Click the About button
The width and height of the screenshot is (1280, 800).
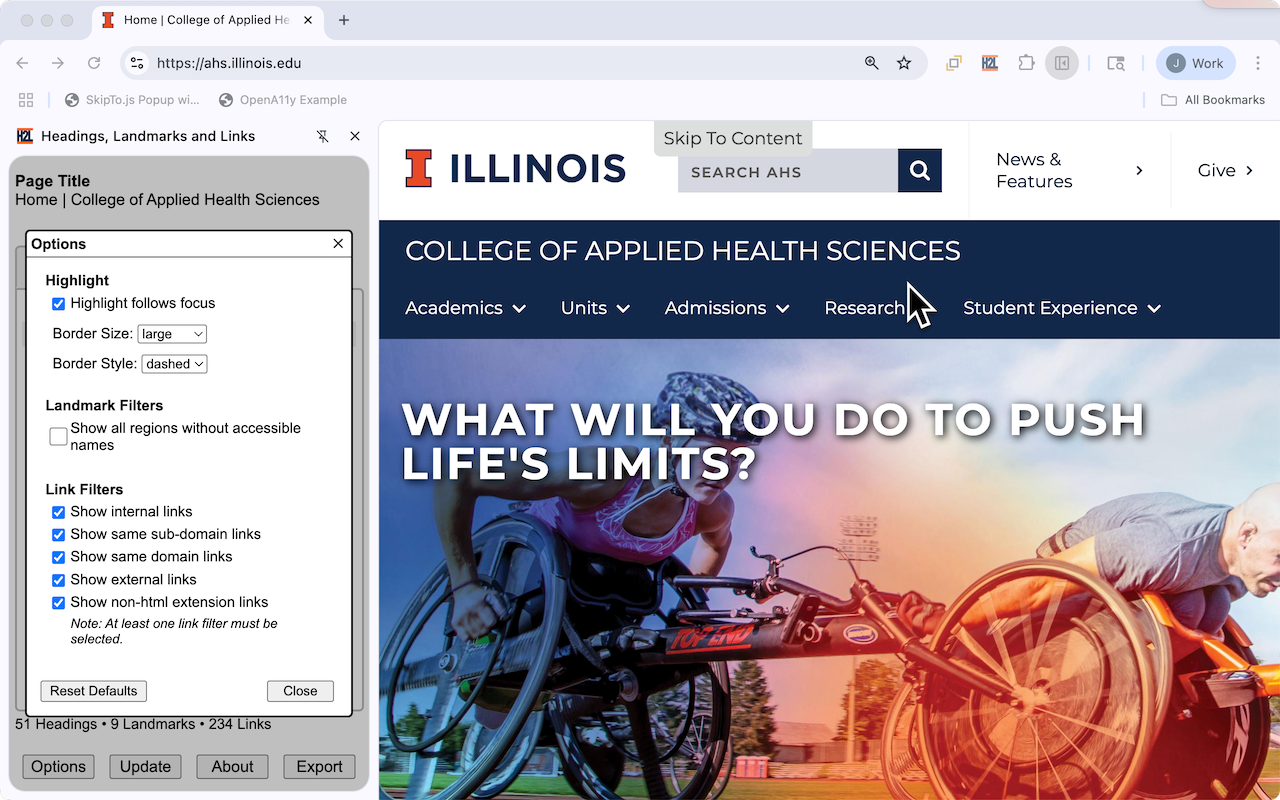coord(232,766)
